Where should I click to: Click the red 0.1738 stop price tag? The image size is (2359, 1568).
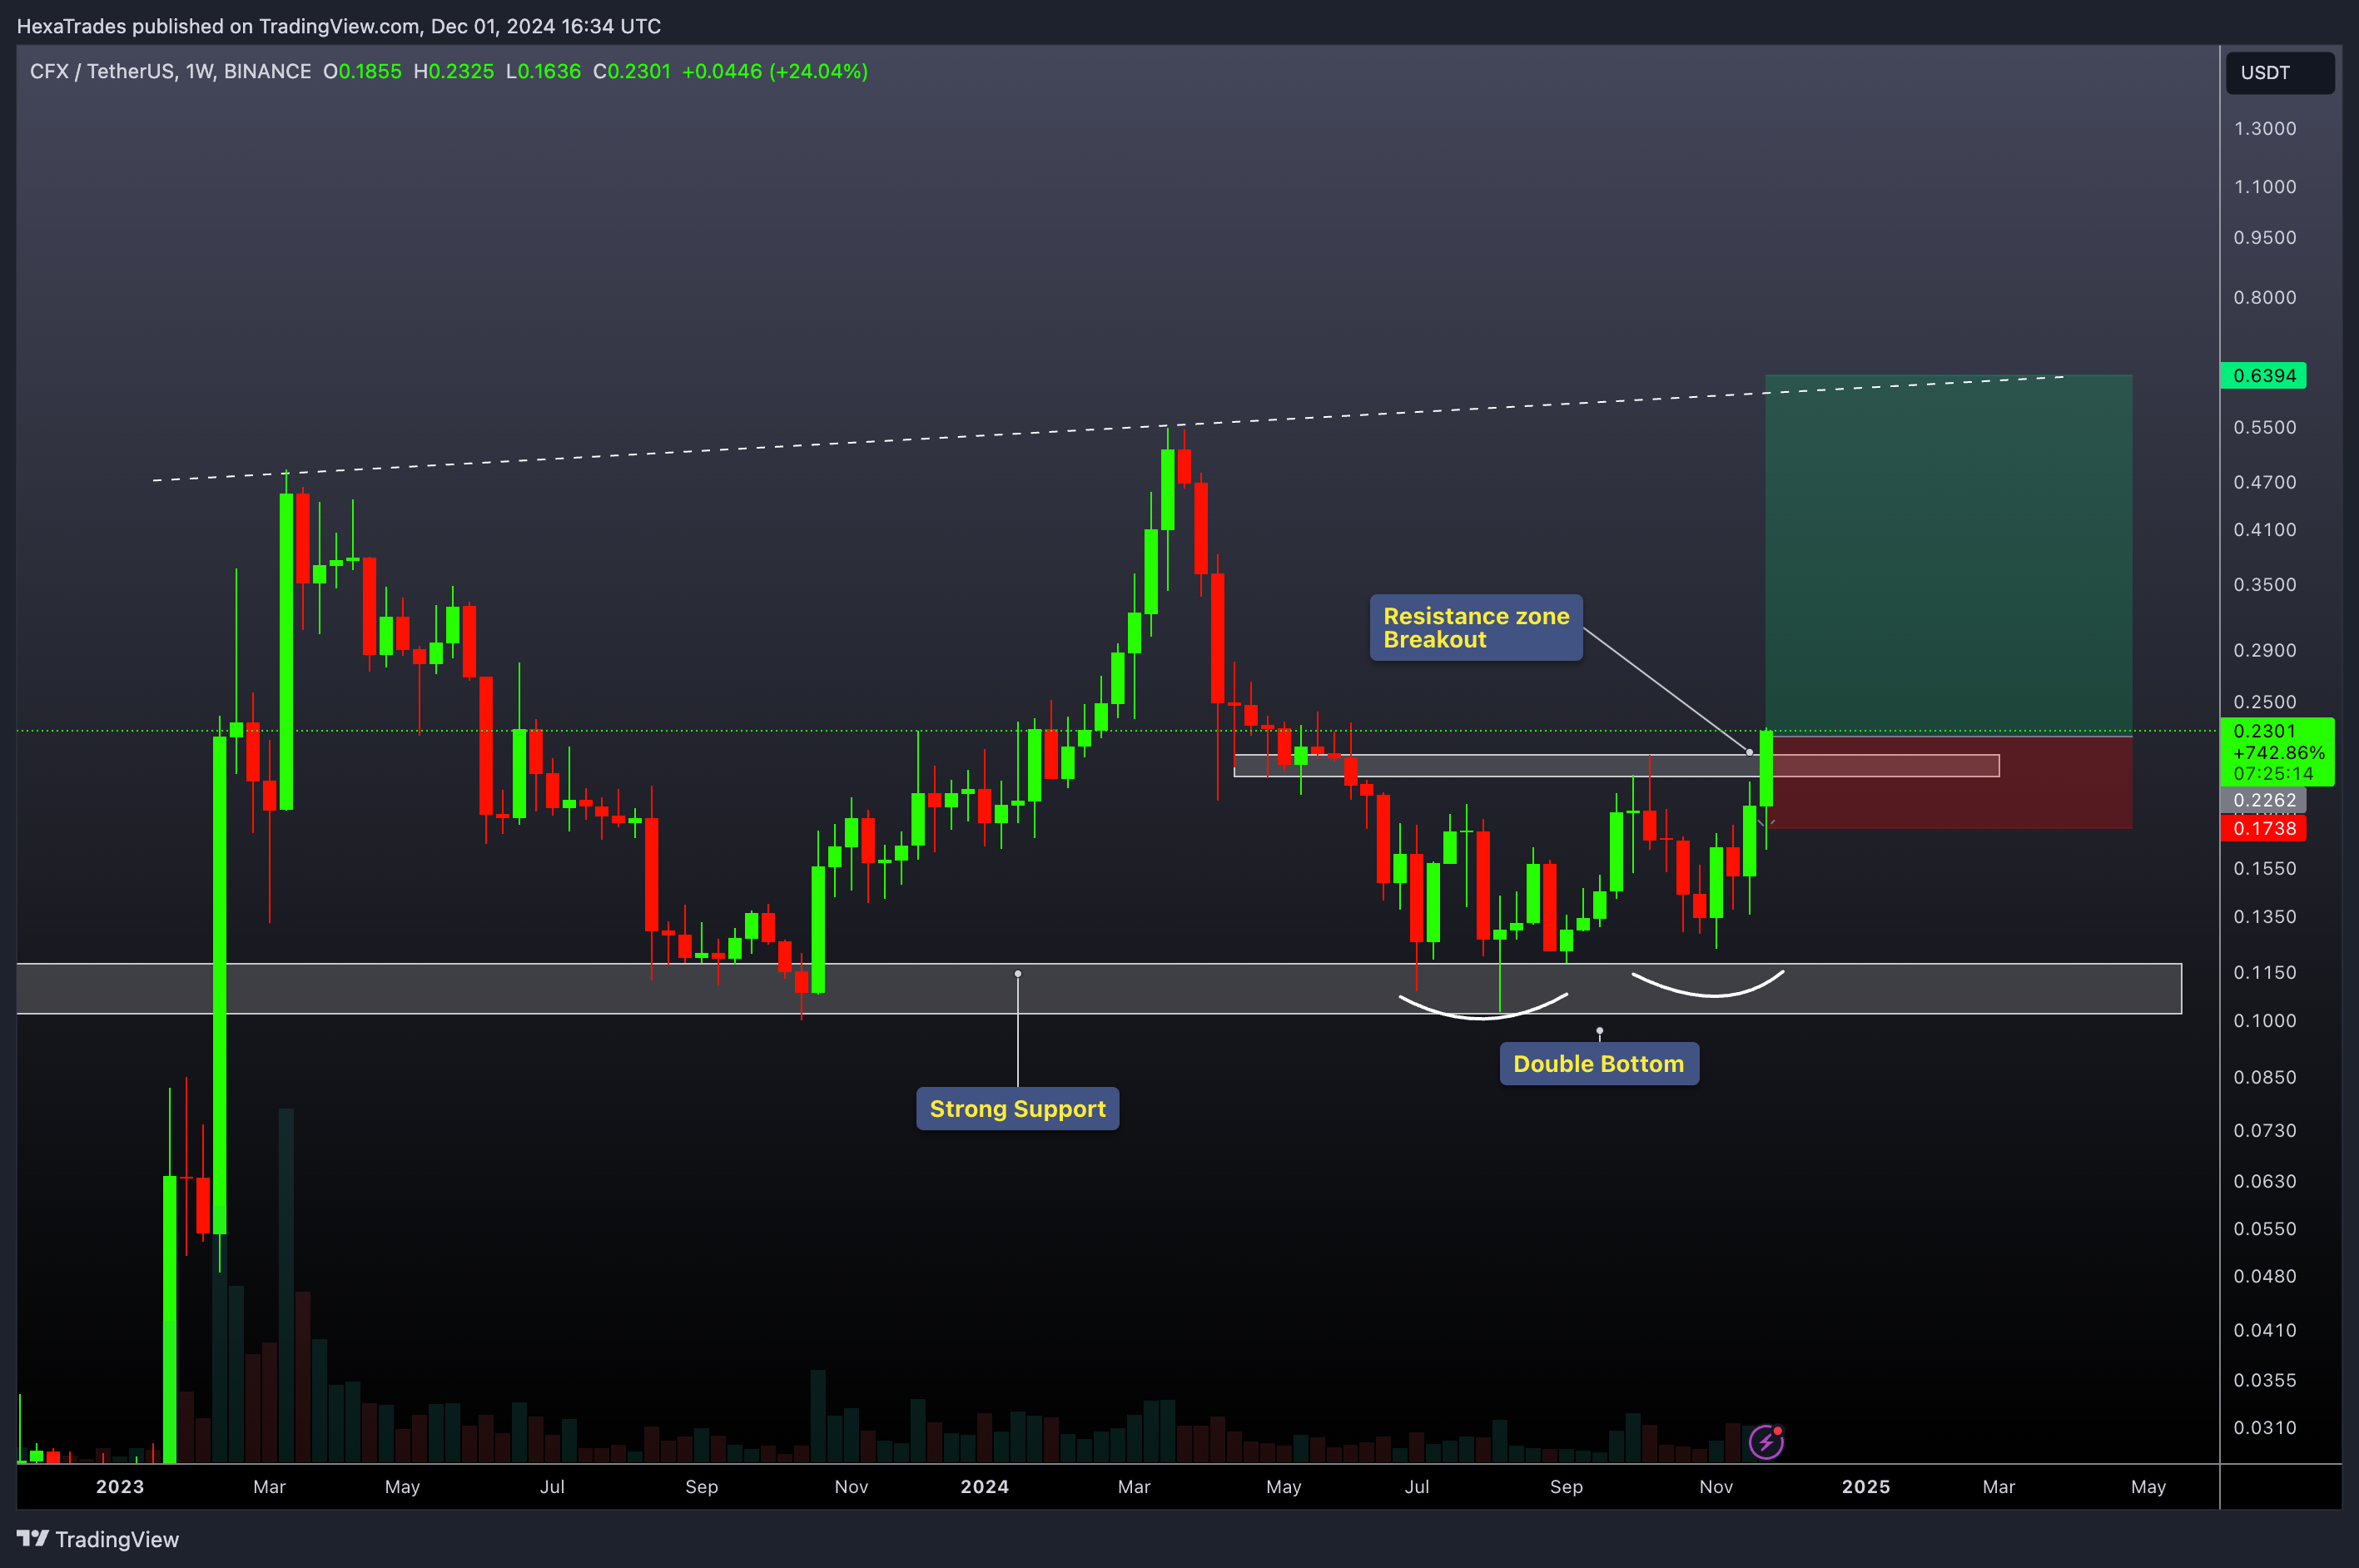point(2264,828)
